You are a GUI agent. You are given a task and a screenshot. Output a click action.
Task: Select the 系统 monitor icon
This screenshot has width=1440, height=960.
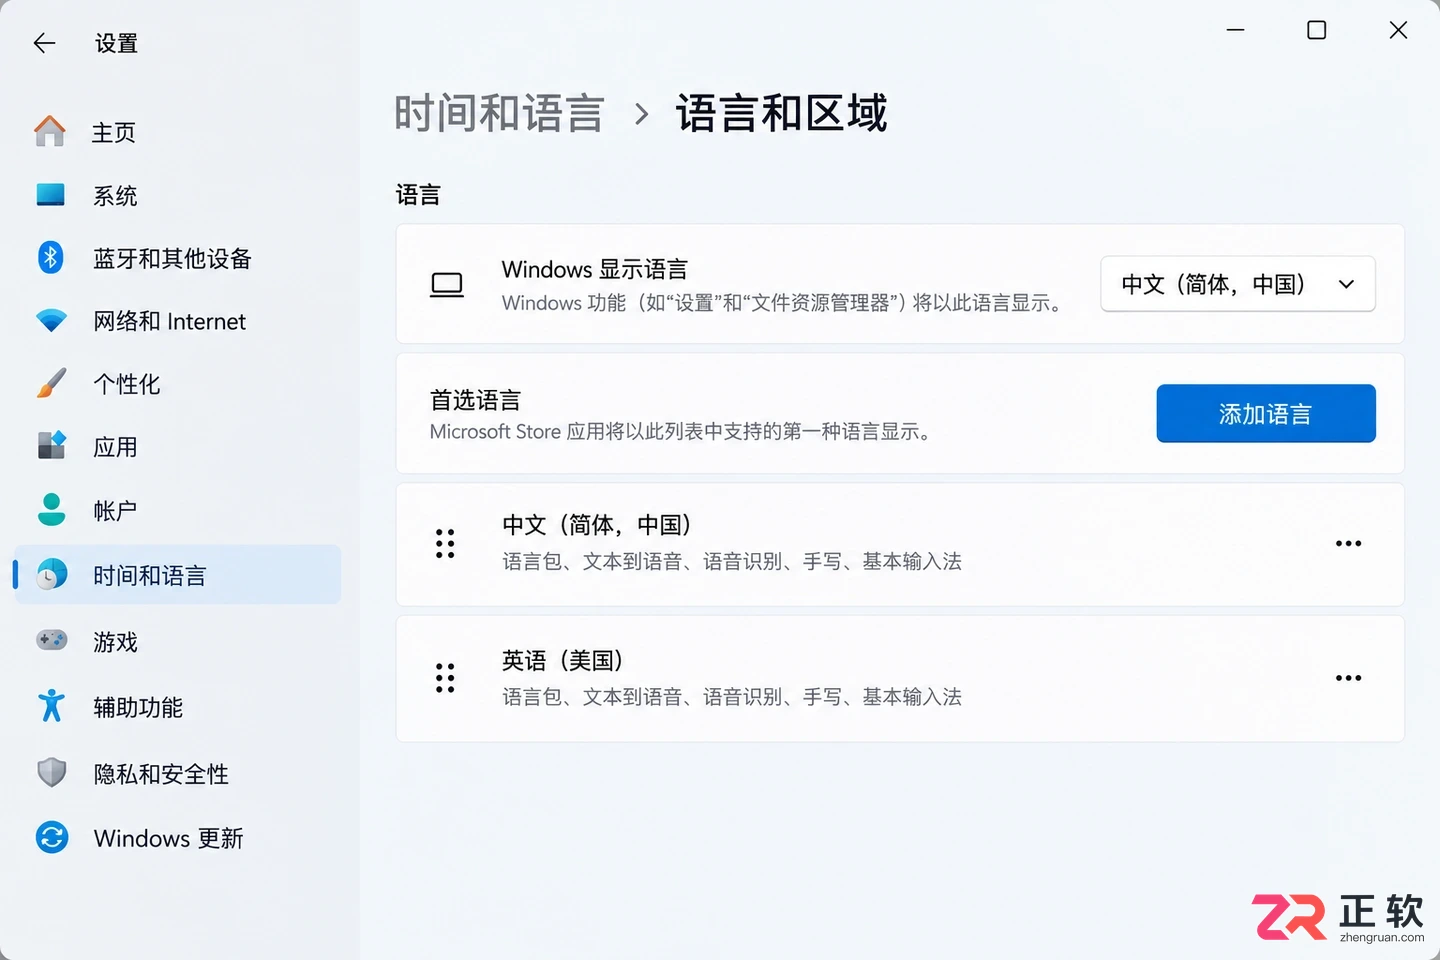(50, 194)
